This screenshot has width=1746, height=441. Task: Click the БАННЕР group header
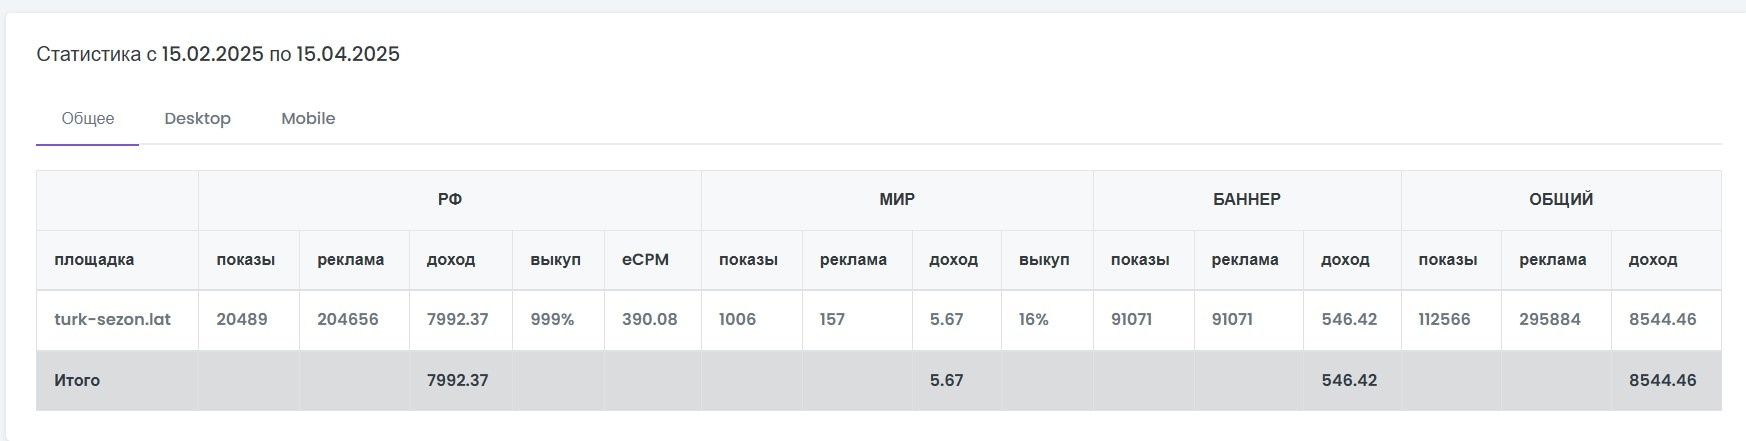point(1247,199)
